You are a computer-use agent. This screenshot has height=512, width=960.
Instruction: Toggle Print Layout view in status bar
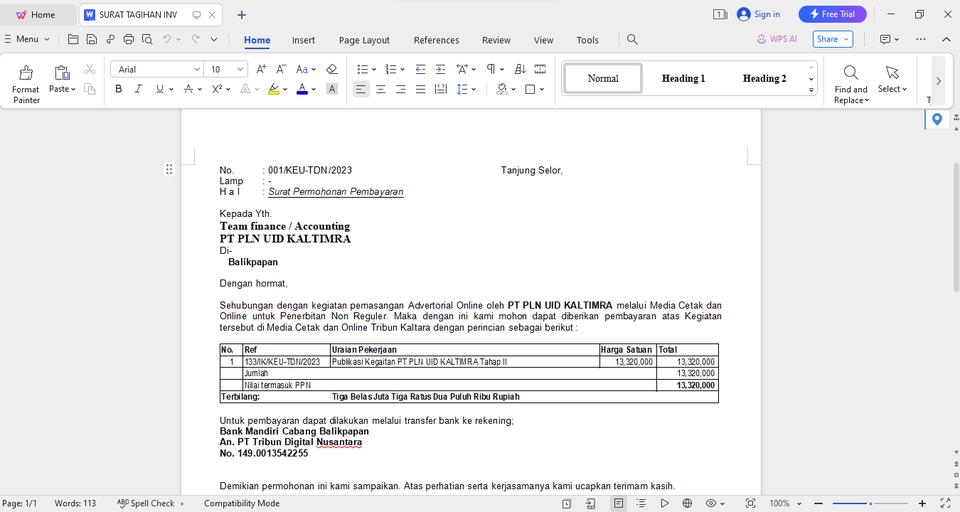pyautogui.click(x=618, y=503)
